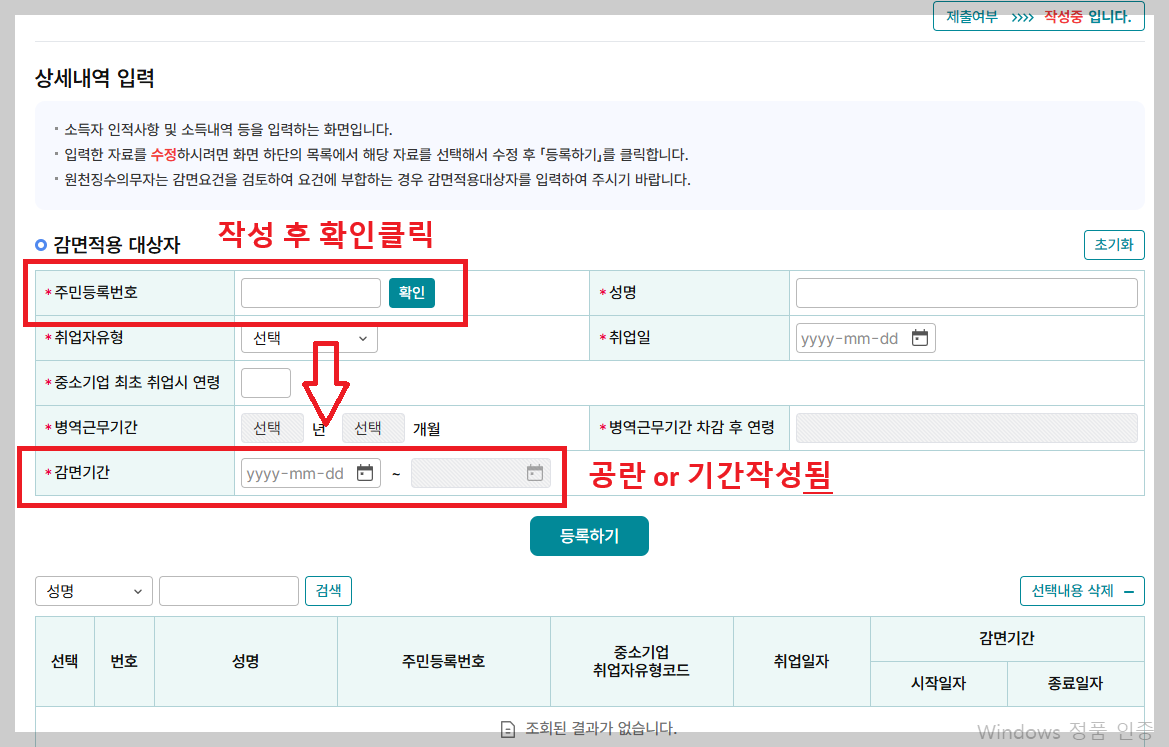The width and height of the screenshot is (1169, 747).
Task: Open the 성명 search filter dropdown
Action: [93, 590]
